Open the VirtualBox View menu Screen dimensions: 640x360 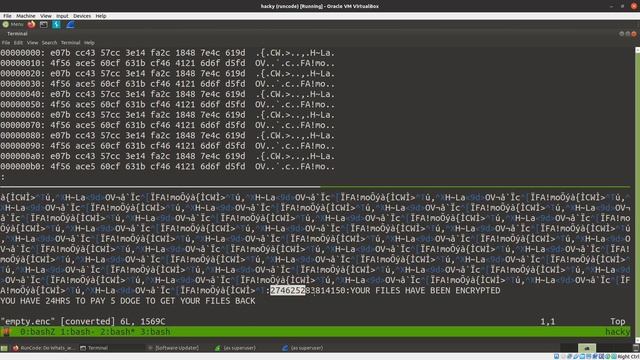[x=46, y=16]
